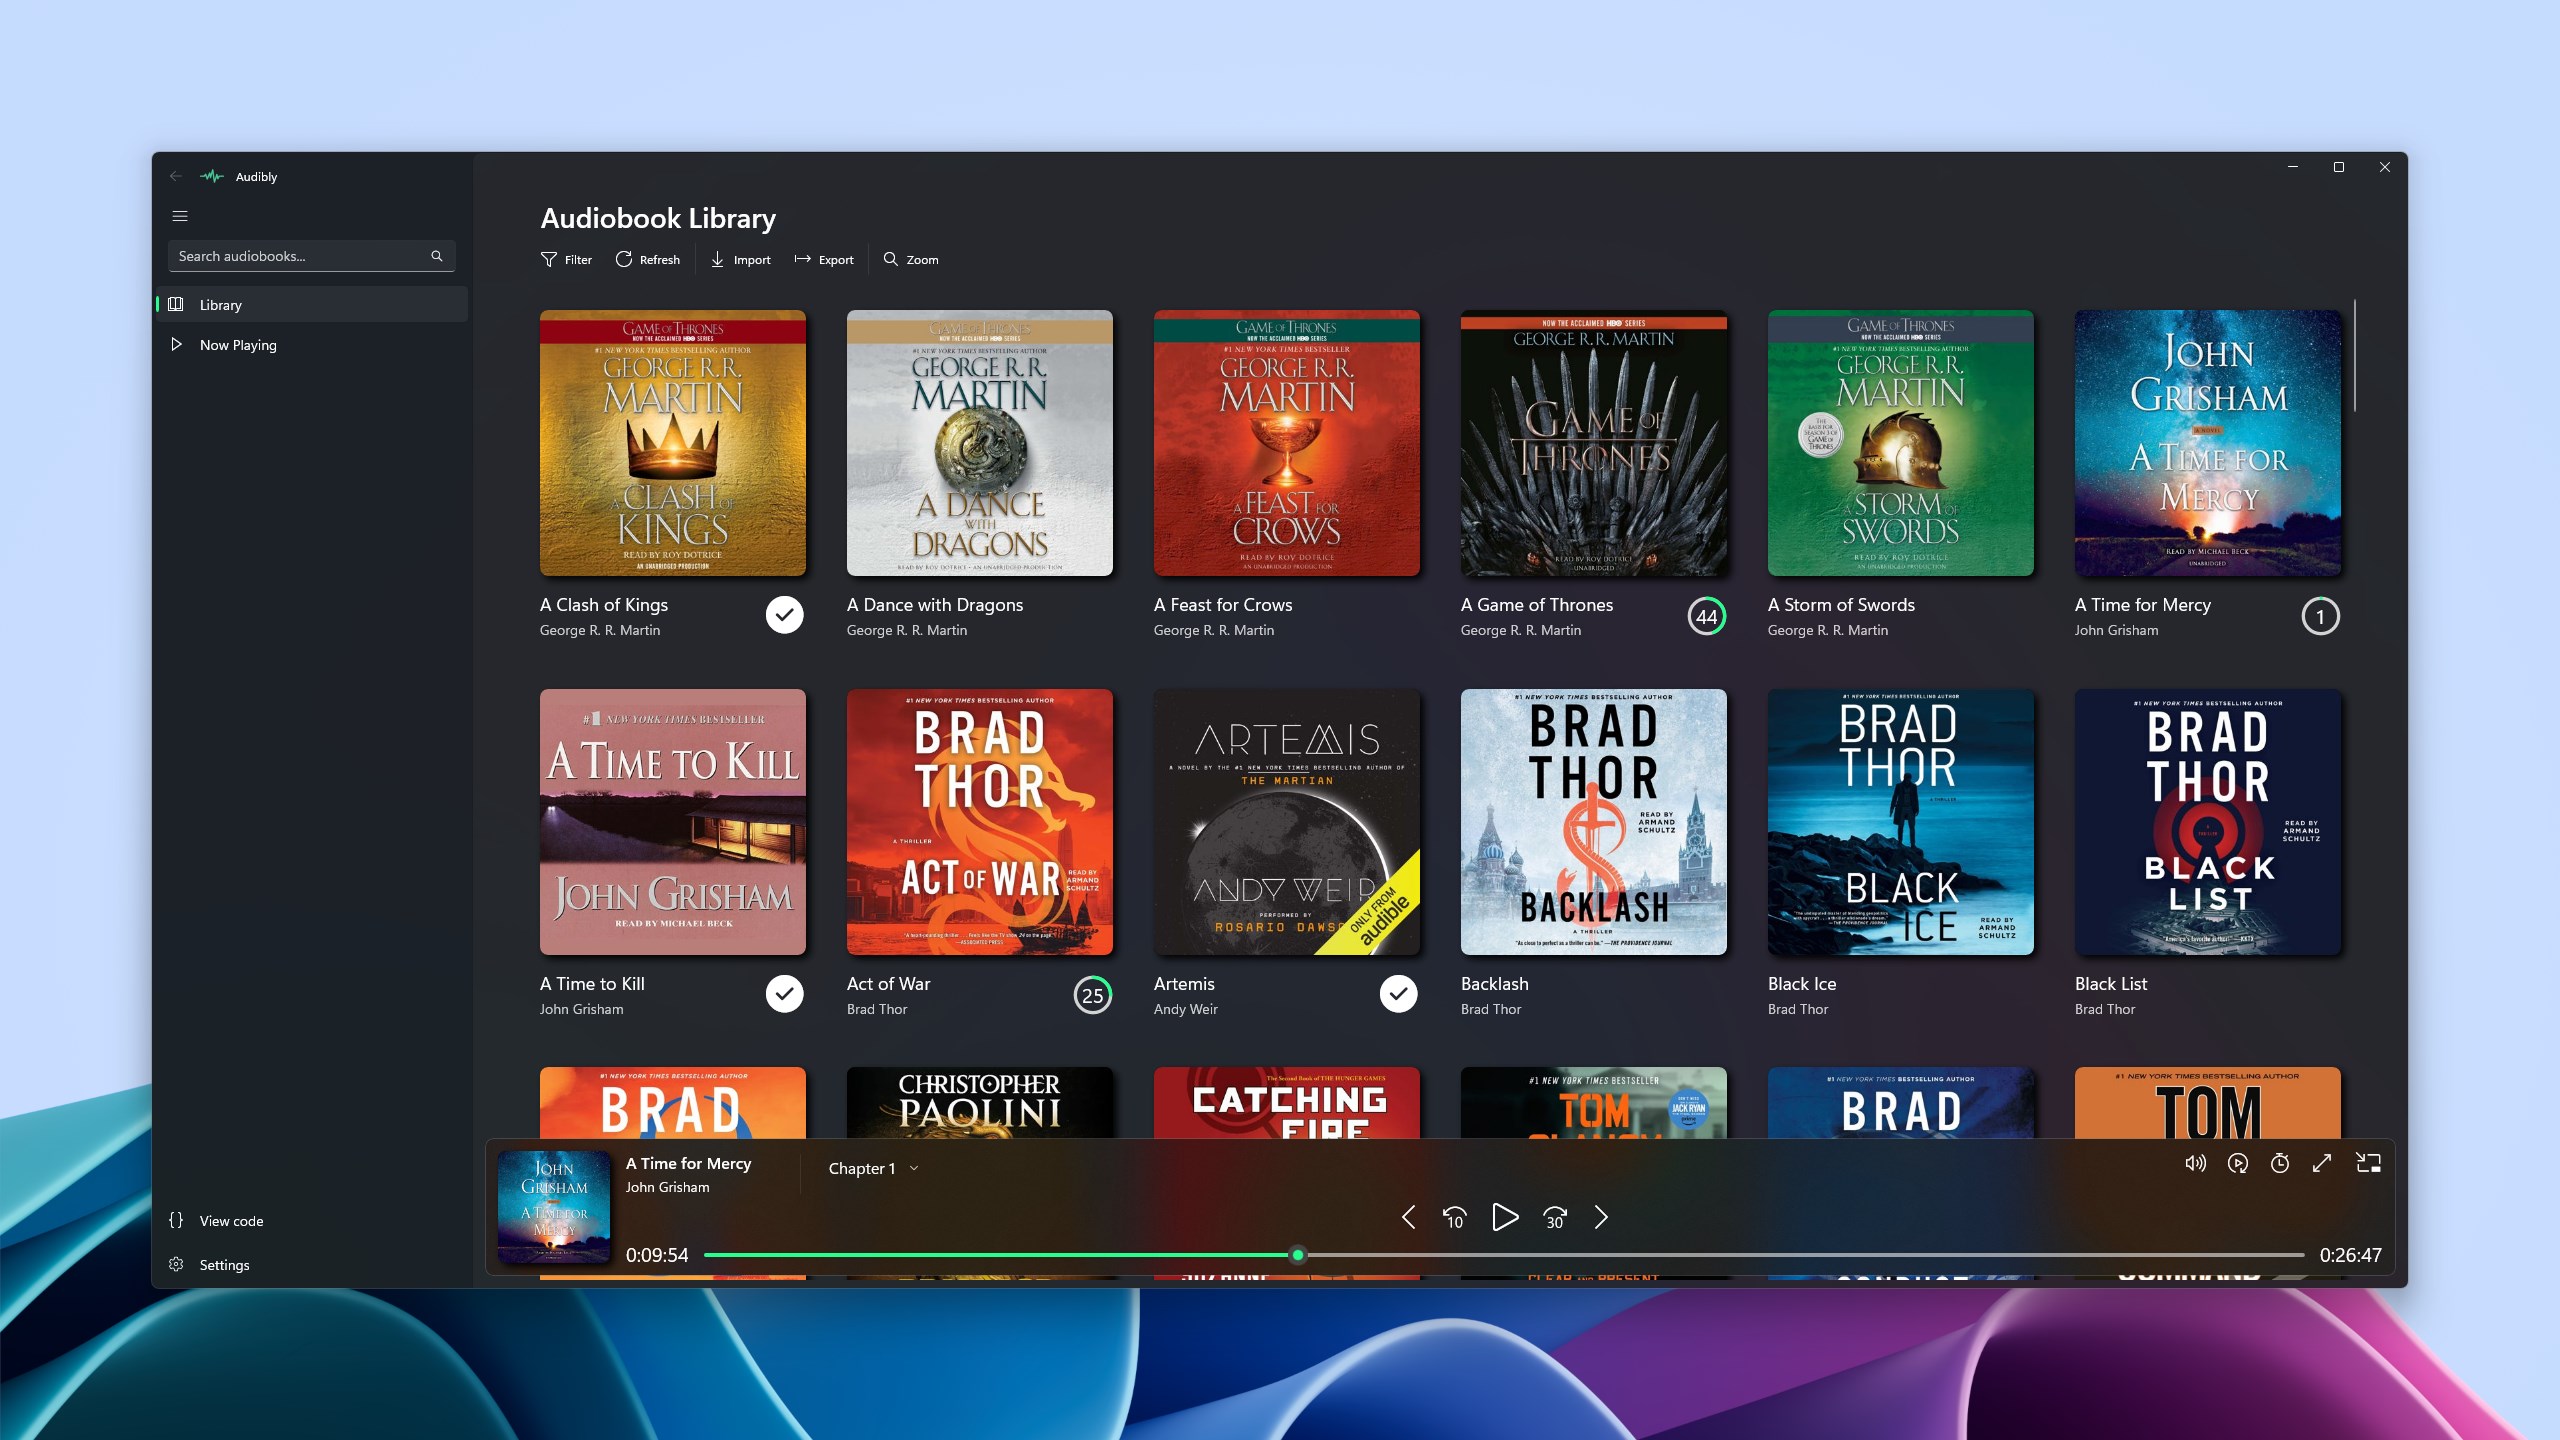Image resolution: width=2560 pixels, height=1440 pixels.
Task: Open A Time for Mercy cover thumbnail
Action: pyautogui.click(x=554, y=1207)
